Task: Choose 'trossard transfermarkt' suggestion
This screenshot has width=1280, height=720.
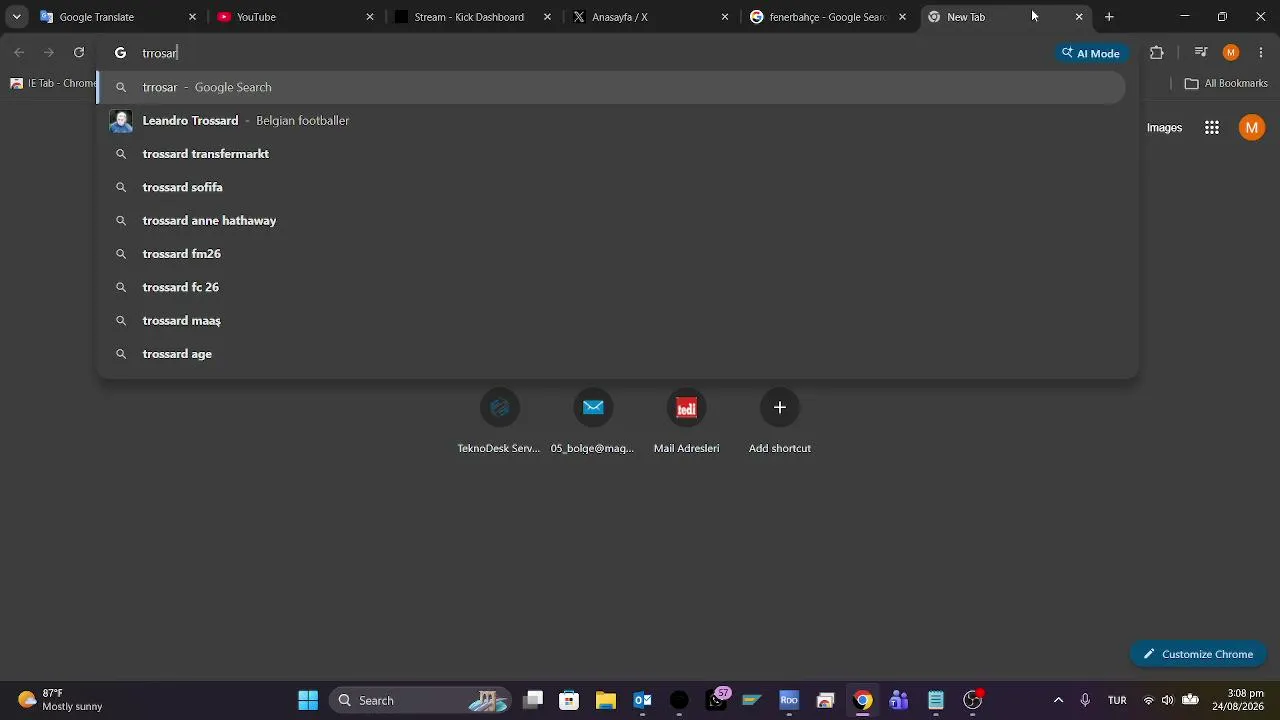Action: 611,154
